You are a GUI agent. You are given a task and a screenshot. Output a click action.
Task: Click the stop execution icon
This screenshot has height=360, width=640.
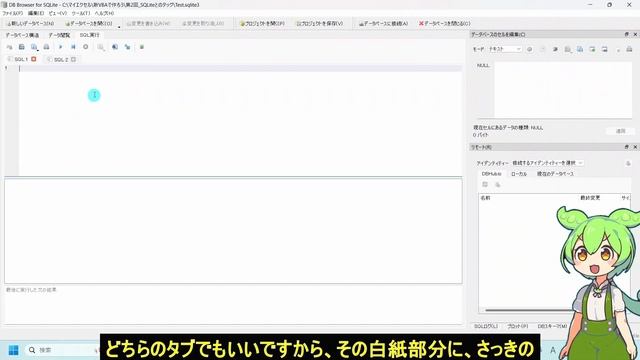pos(85,47)
